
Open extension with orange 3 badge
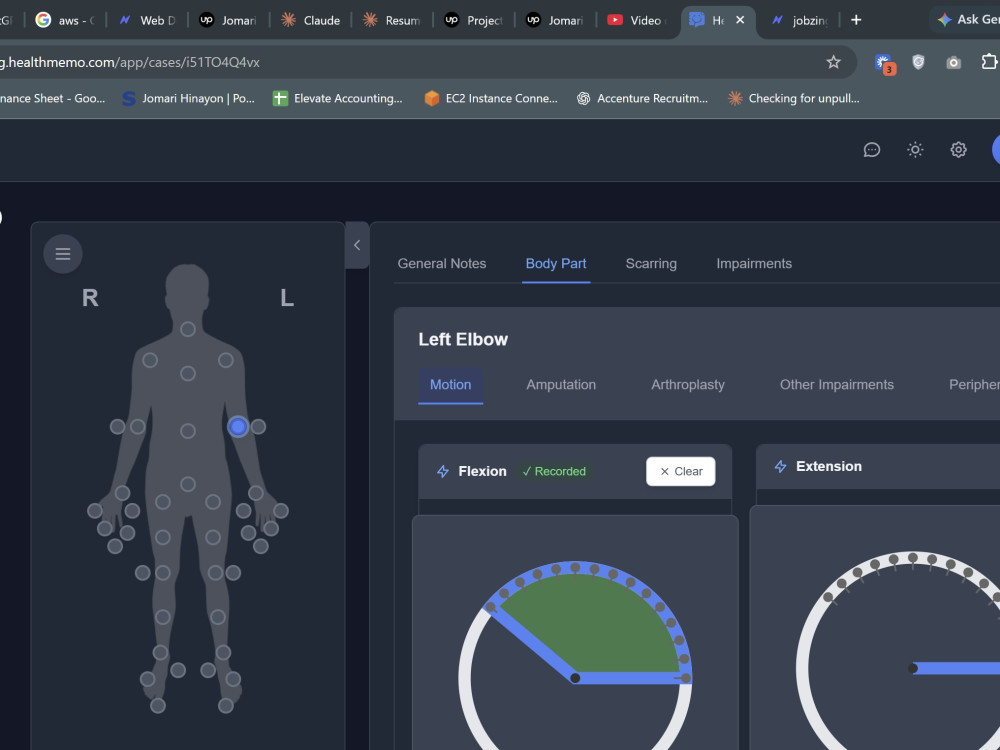pos(885,63)
